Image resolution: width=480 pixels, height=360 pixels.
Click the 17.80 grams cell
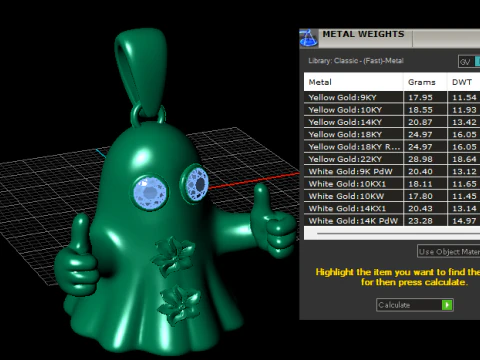(425, 196)
